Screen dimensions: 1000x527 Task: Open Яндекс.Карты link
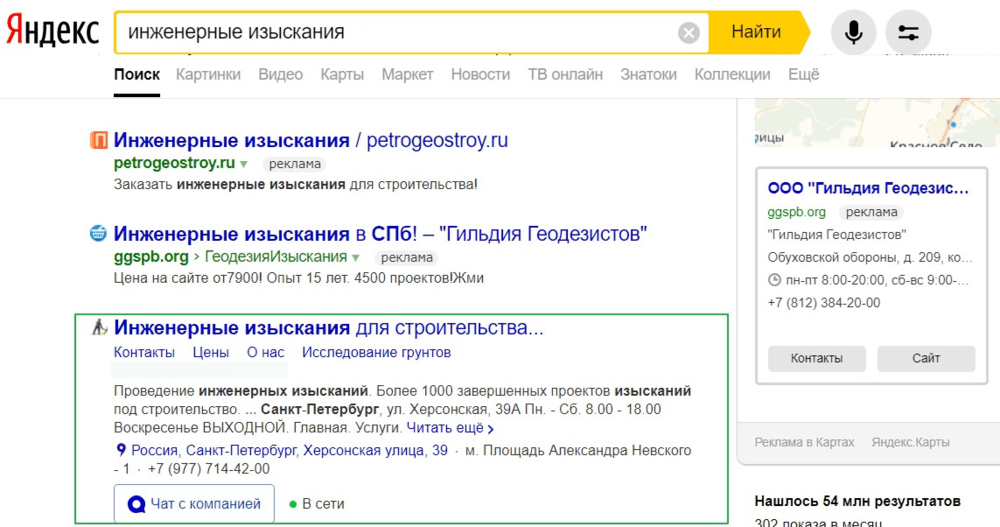(911, 442)
